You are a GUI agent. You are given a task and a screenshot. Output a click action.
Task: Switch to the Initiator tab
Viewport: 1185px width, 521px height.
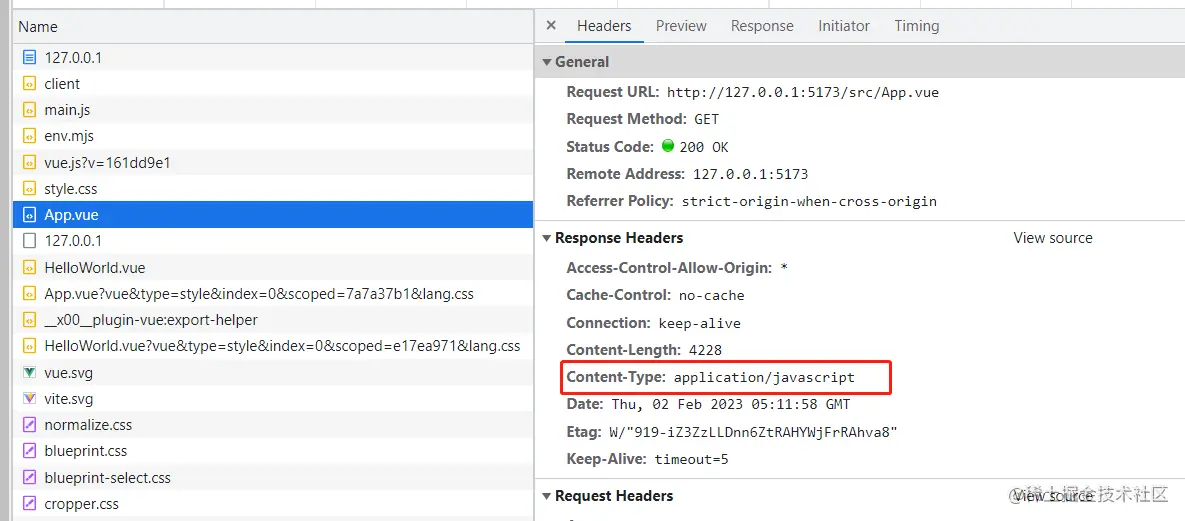pyautogui.click(x=843, y=26)
